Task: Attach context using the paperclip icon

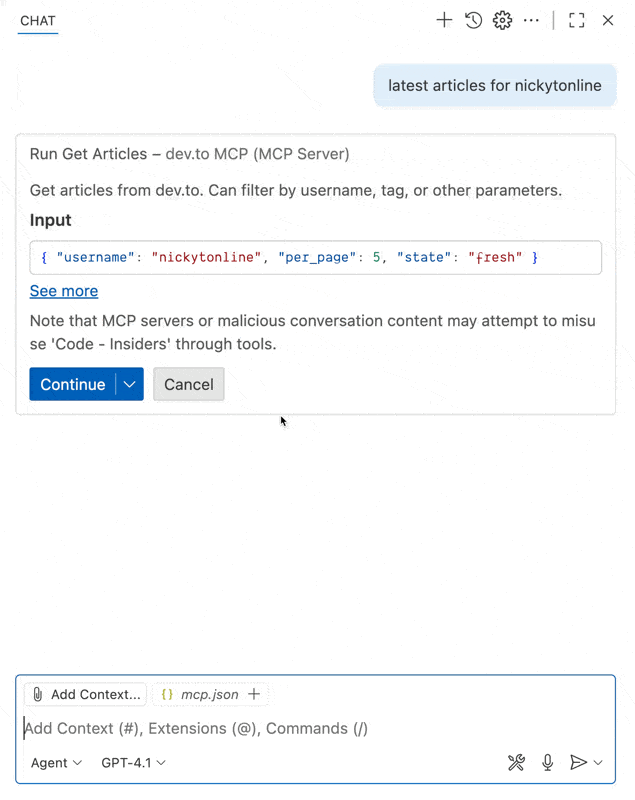Action: (x=38, y=694)
